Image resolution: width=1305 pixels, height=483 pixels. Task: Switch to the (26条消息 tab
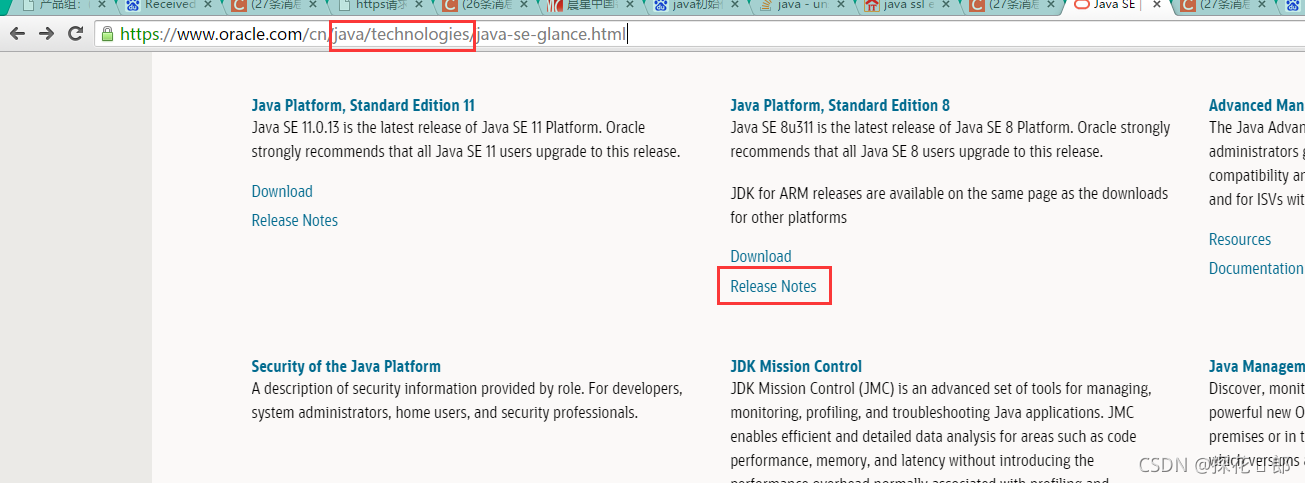(x=486, y=5)
